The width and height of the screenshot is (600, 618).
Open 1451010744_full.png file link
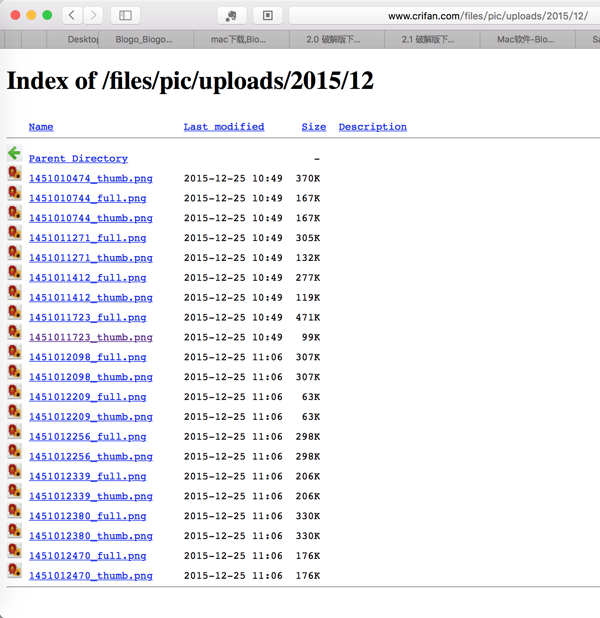click(88, 198)
